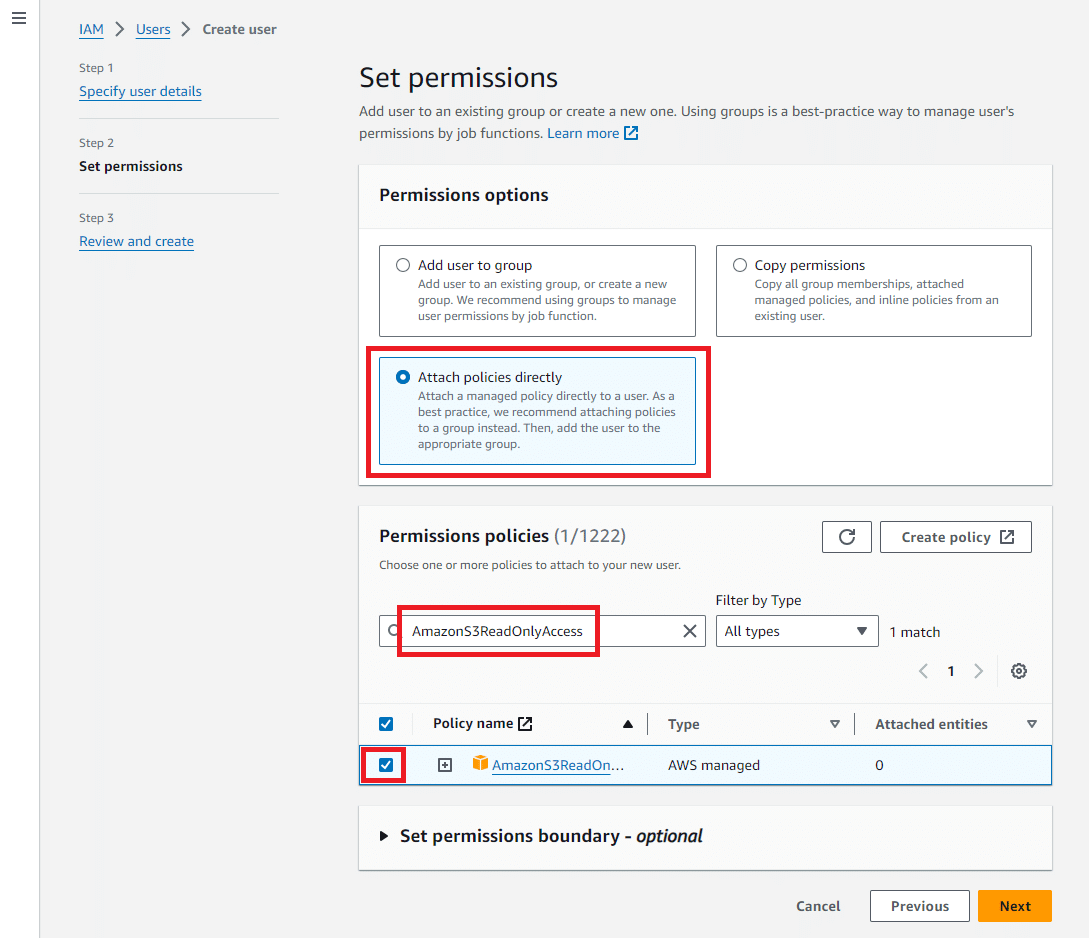
Task: Open the hamburger navigation menu
Action: [19, 18]
